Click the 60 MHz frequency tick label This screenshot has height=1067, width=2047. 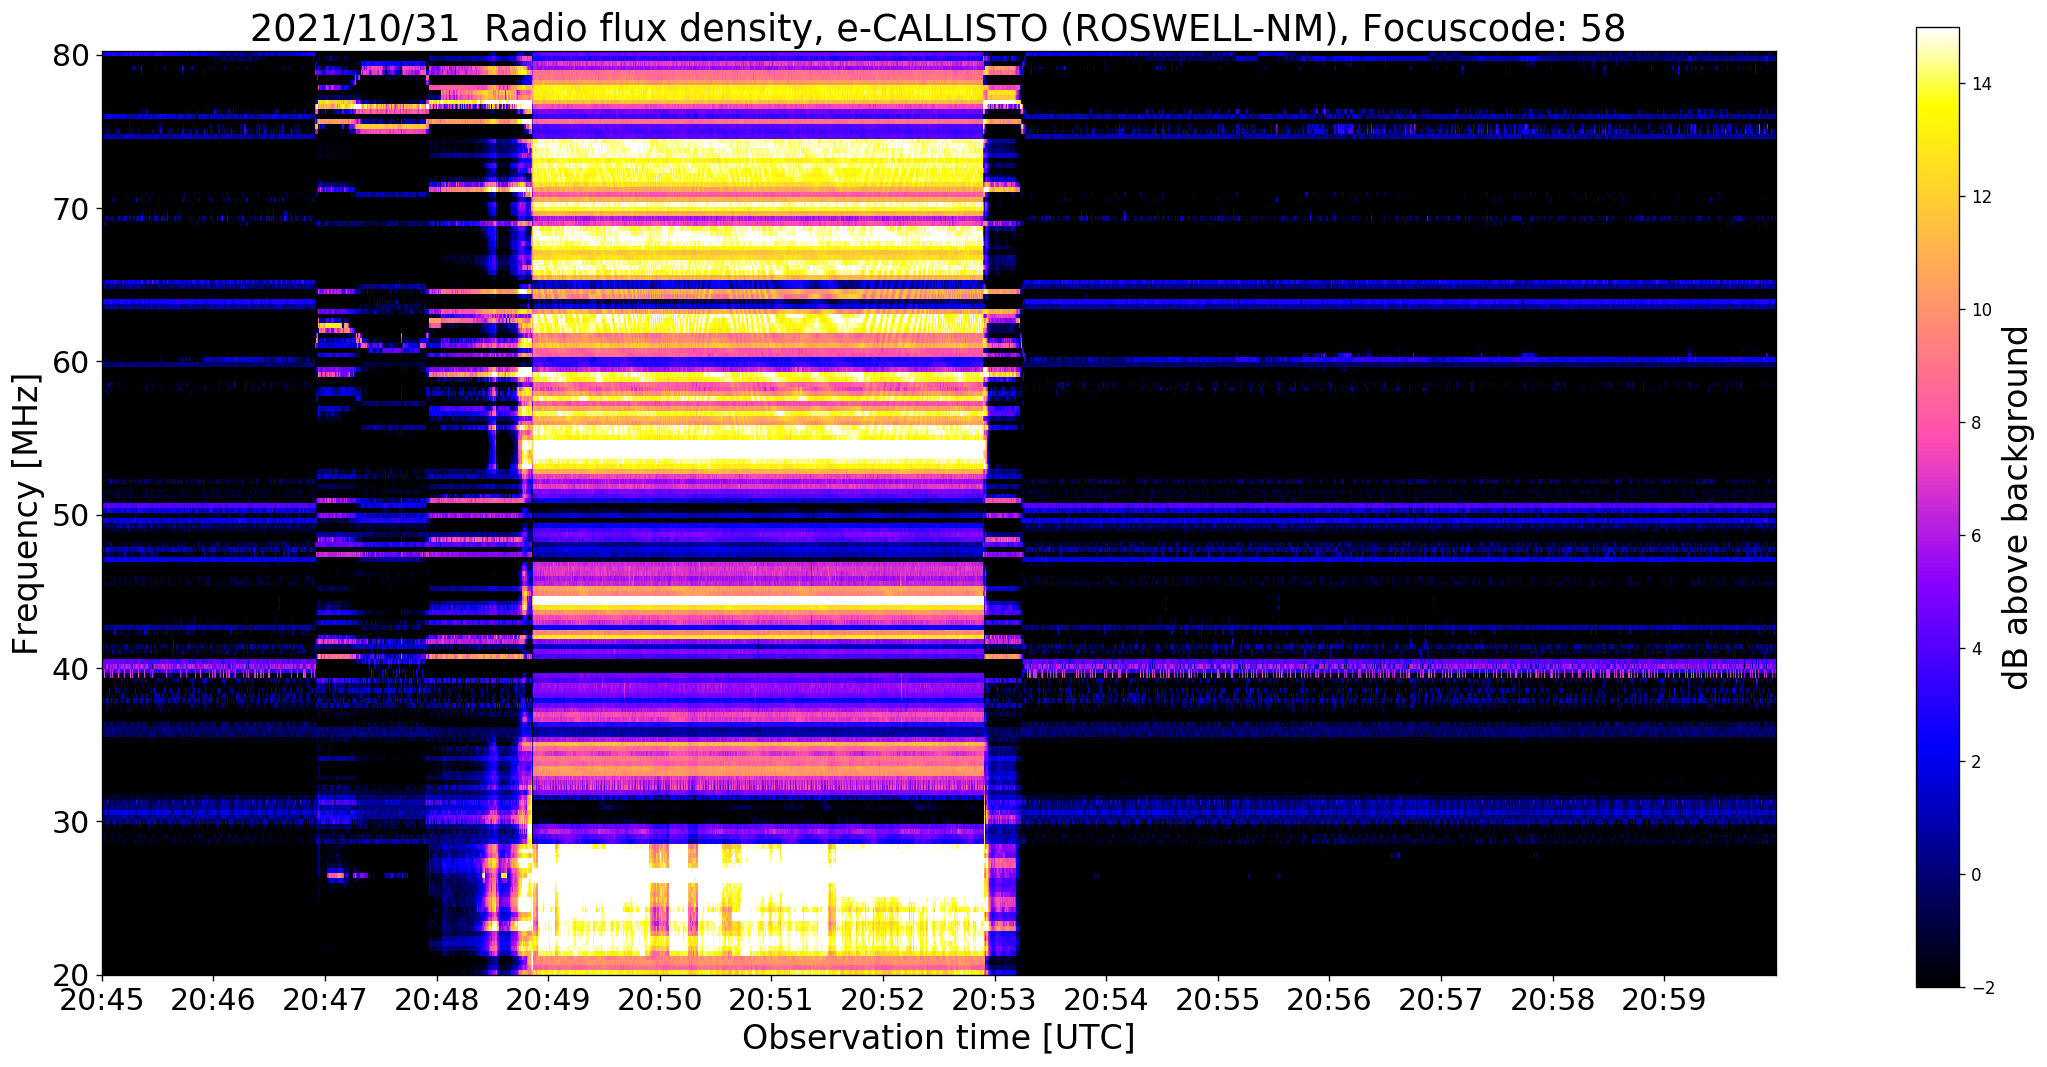[x=70, y=362]
